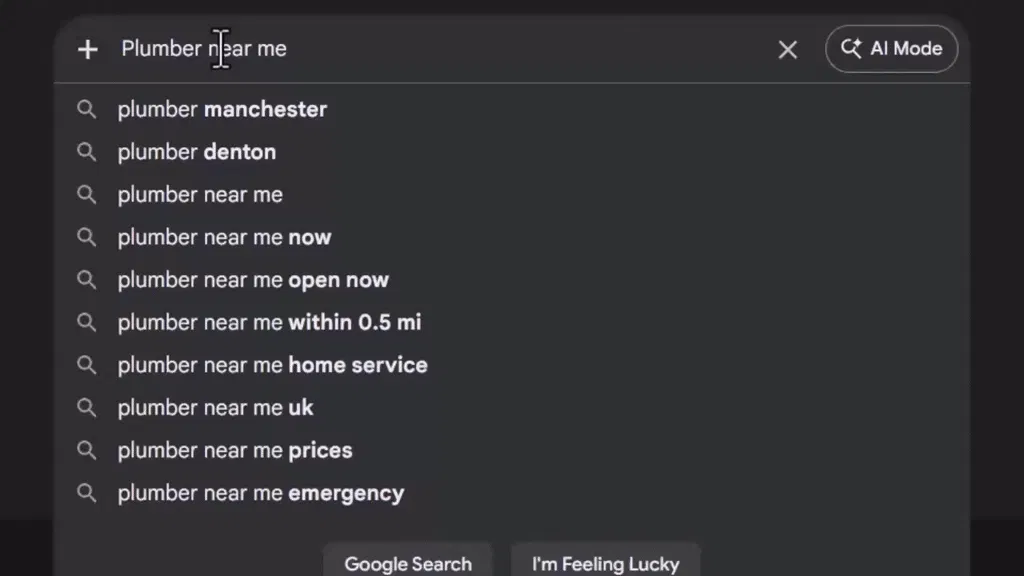
Task: Clear the search text with X icon
Action: point(788,50)
